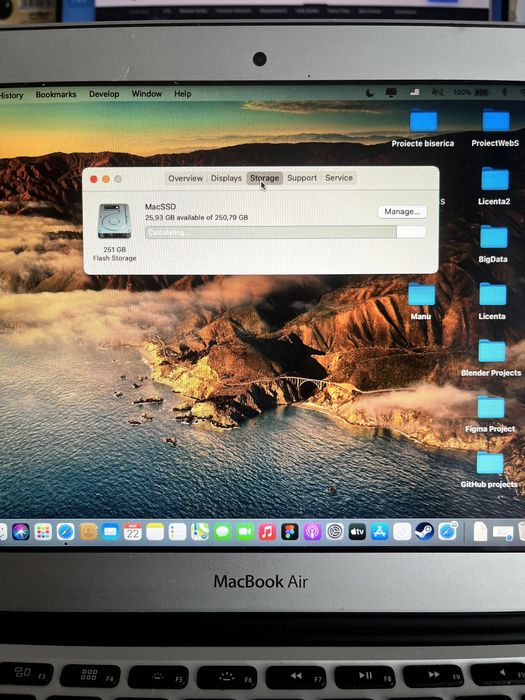Launch Figma from the Dock
The image size is (525, 700).
coord(289,532)
